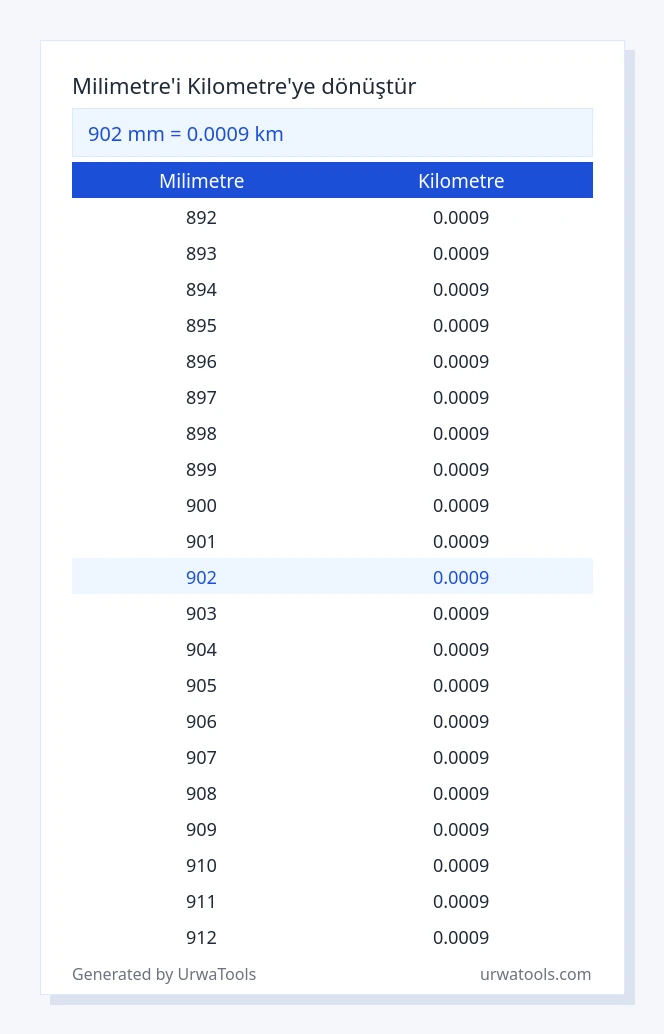This screenshot has height=1034, width=664.
Task: Click the 0.0009 value in highlighted row
Action: coord(461,578)
